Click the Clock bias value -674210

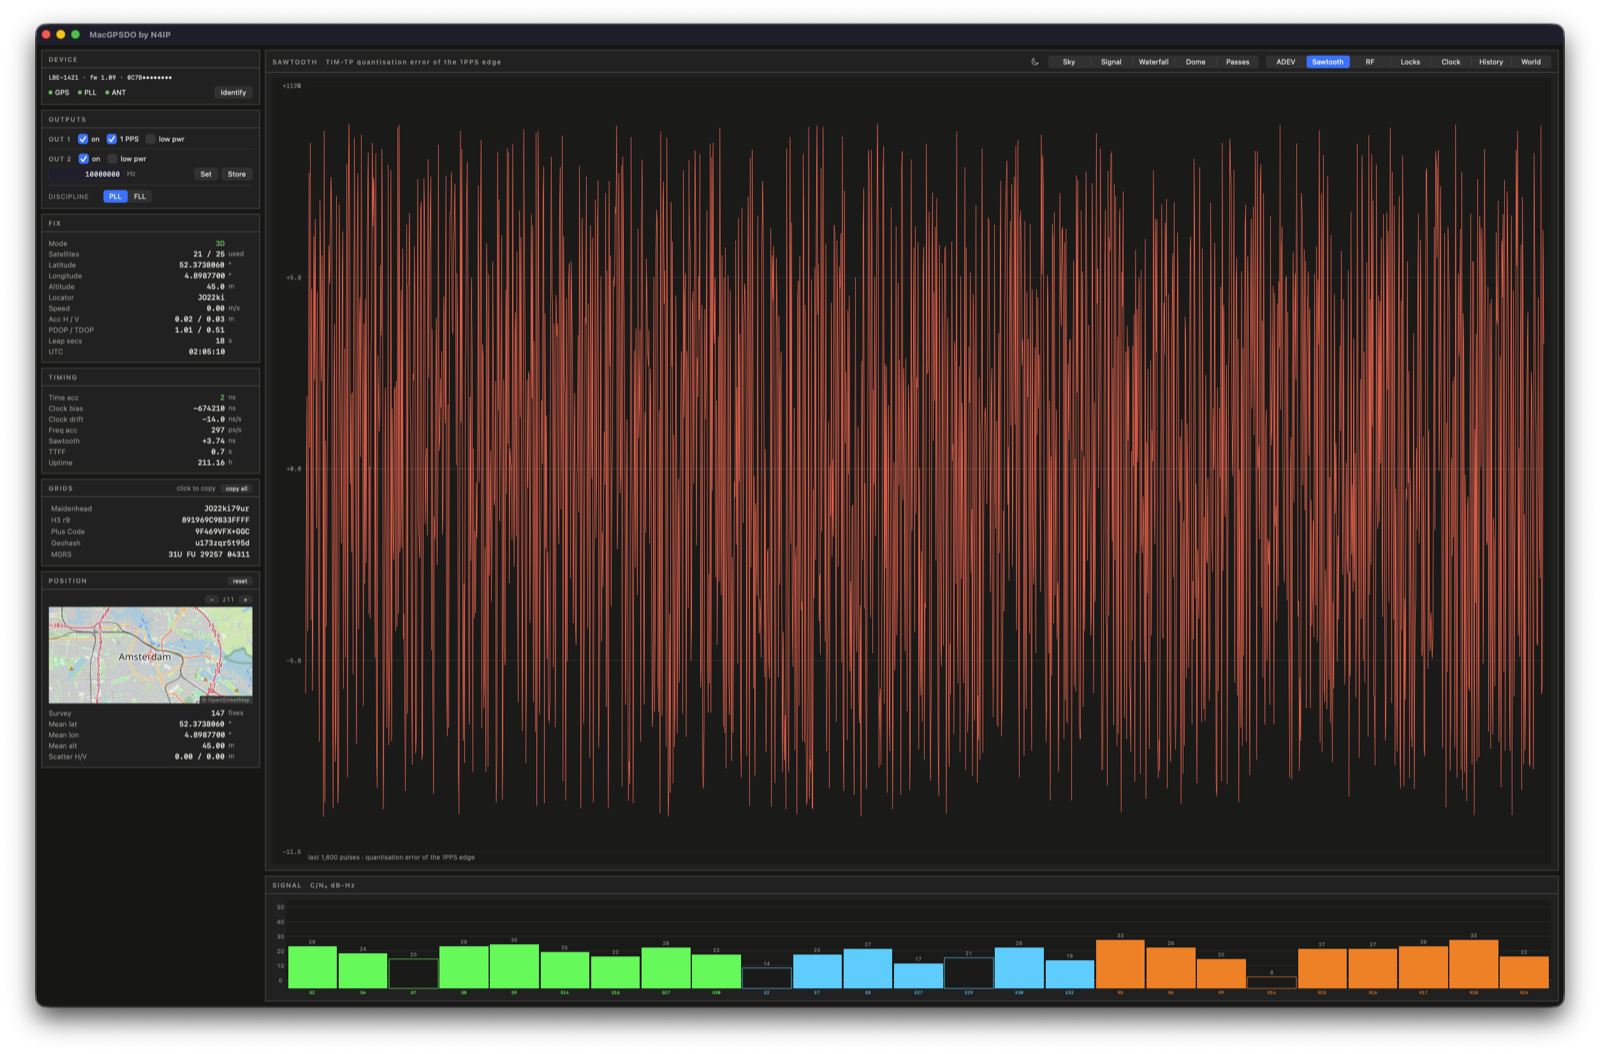[x=209, y=409]
